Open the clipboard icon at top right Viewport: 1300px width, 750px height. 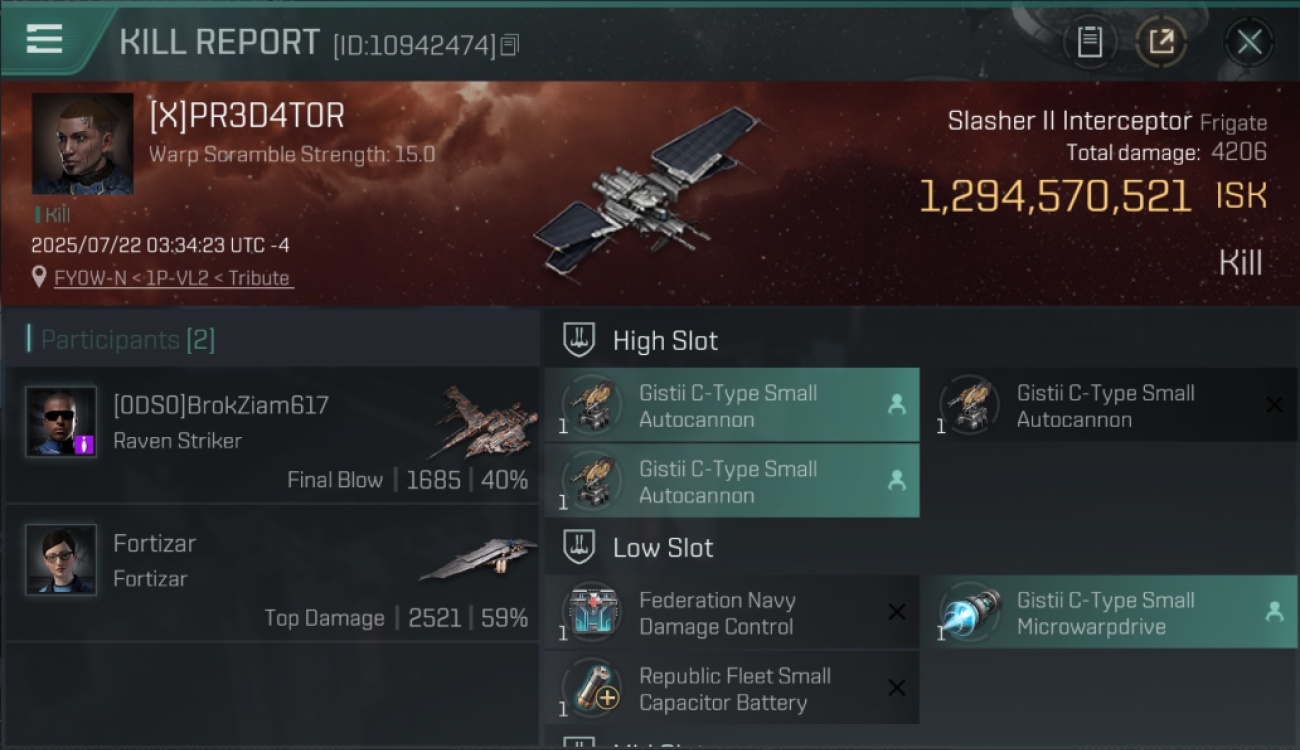[1090, 42]
